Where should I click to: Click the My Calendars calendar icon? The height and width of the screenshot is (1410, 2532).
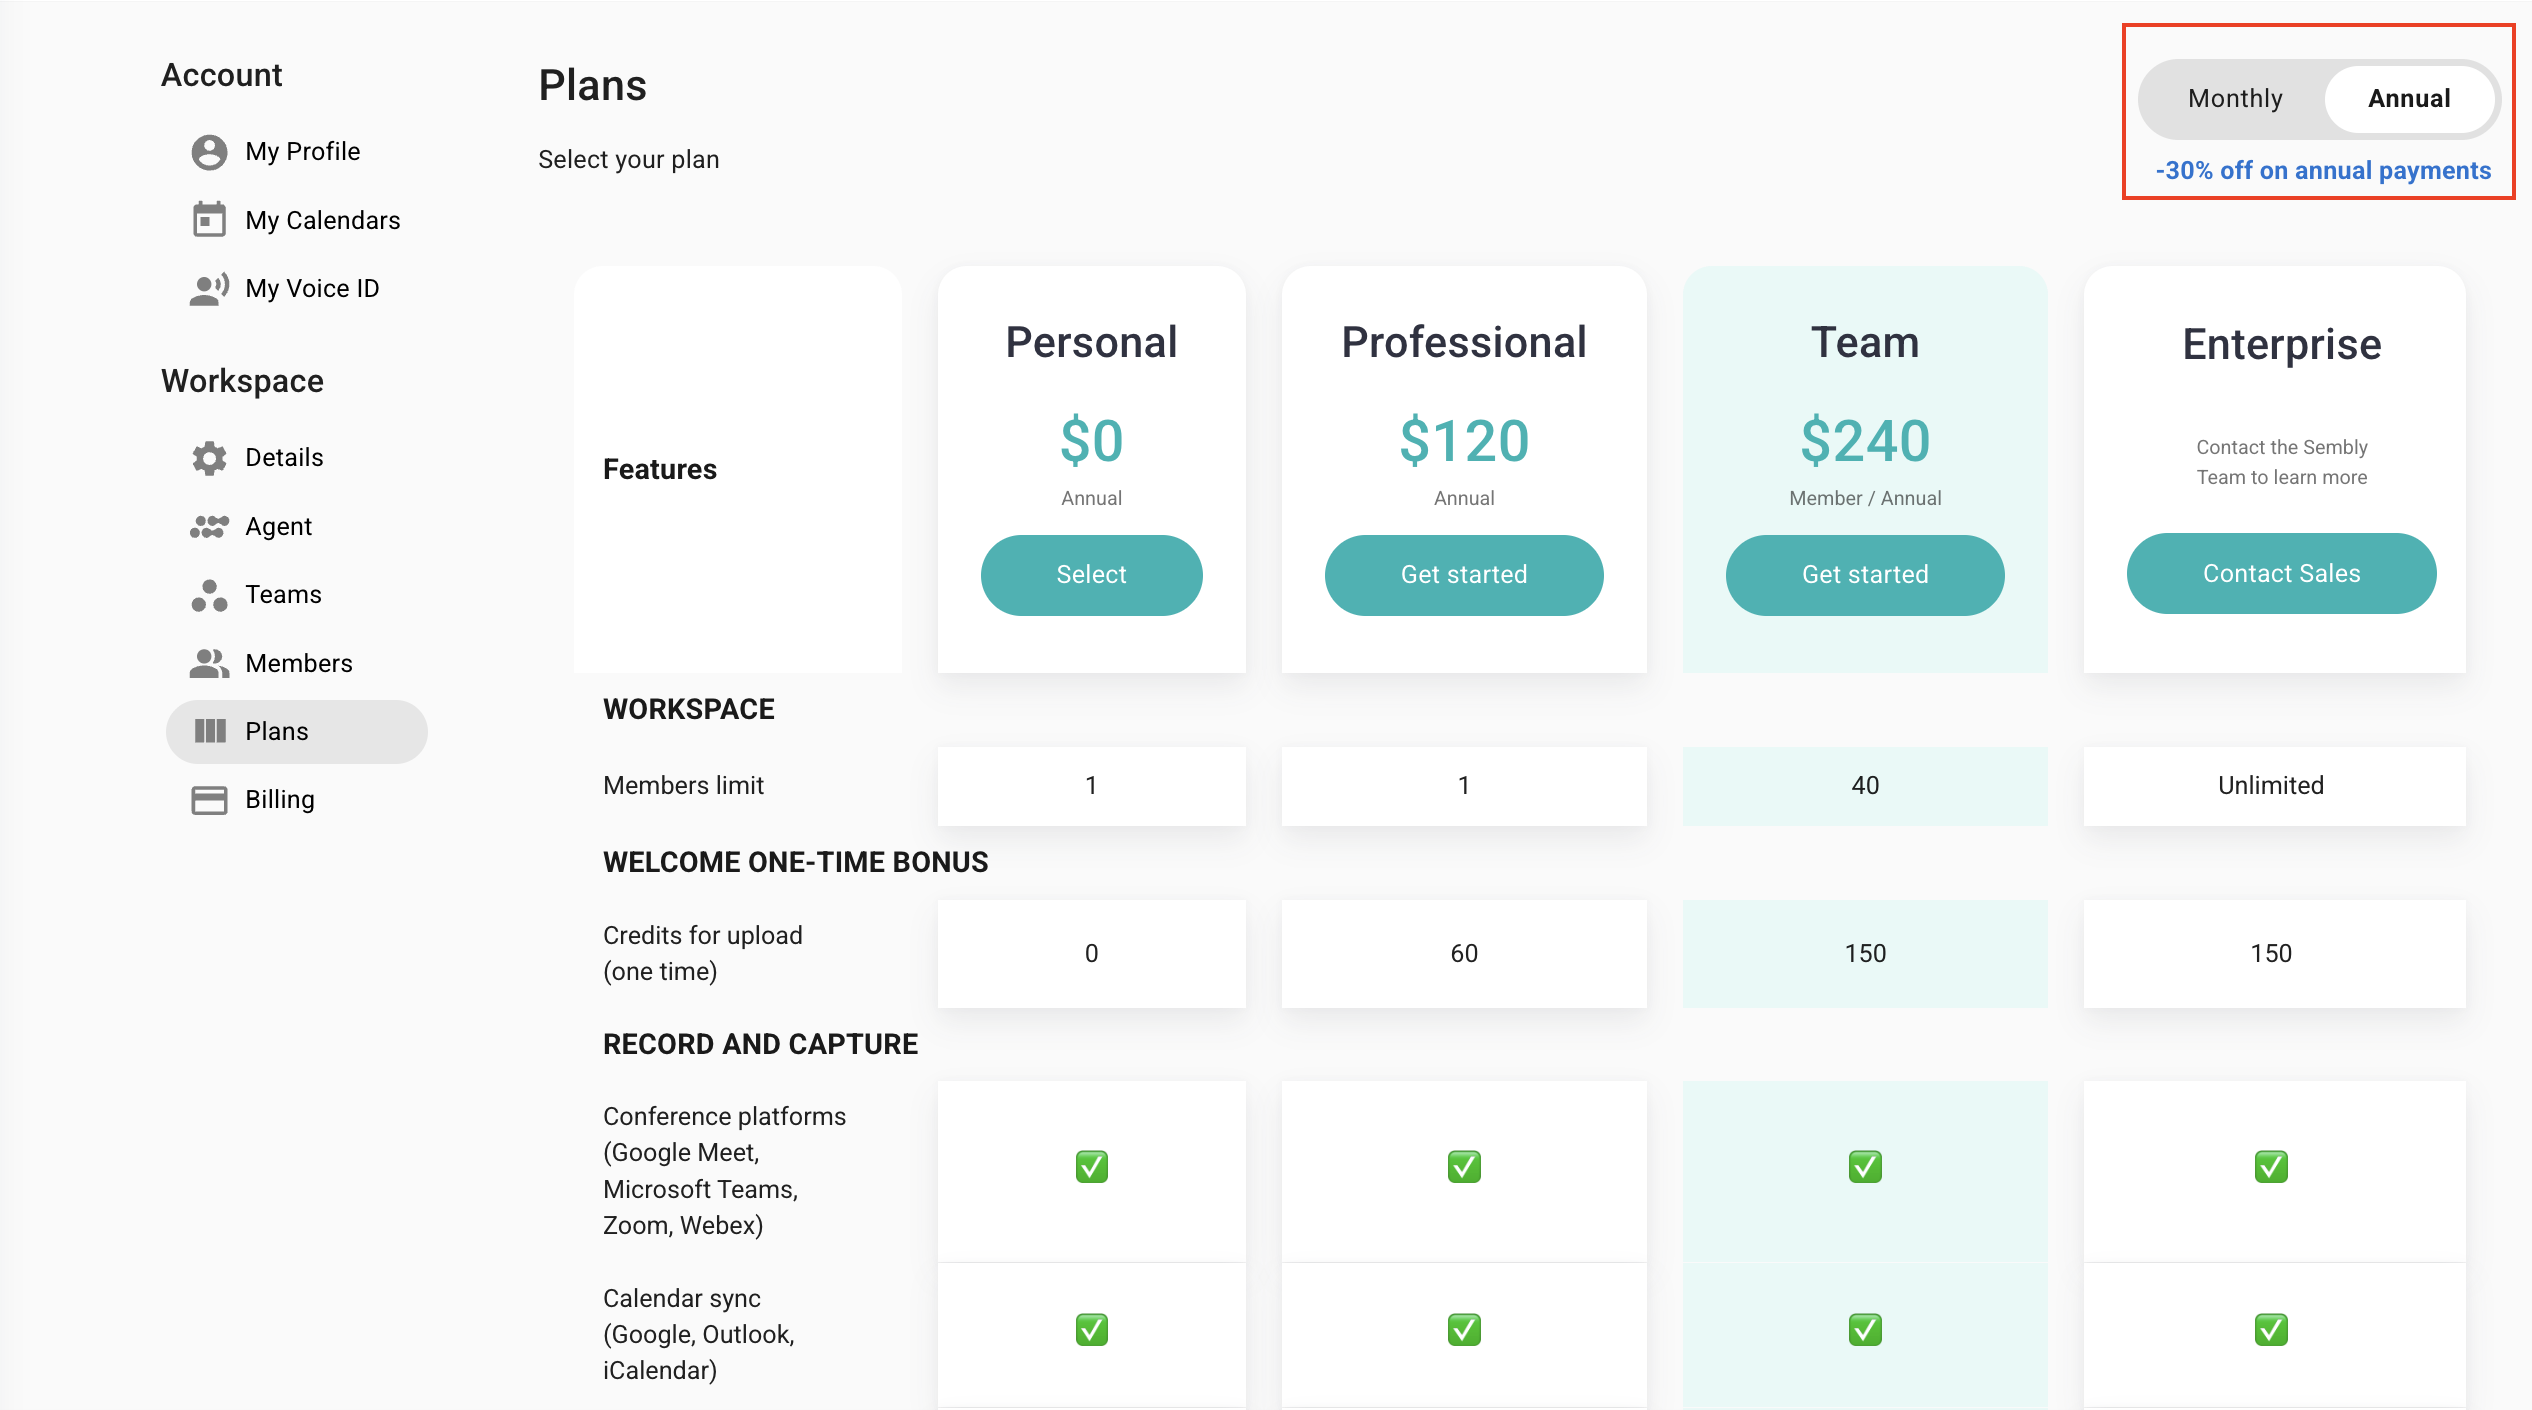pyautogui.click(x=209, y=220)
